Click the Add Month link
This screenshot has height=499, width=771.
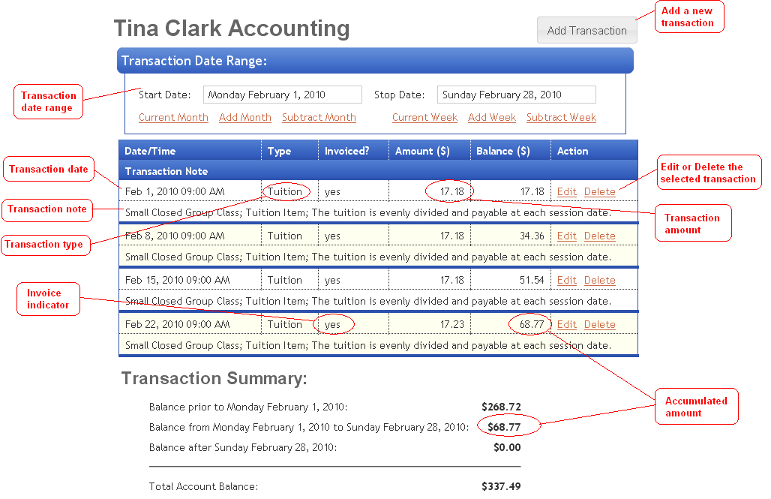[245, 118]
